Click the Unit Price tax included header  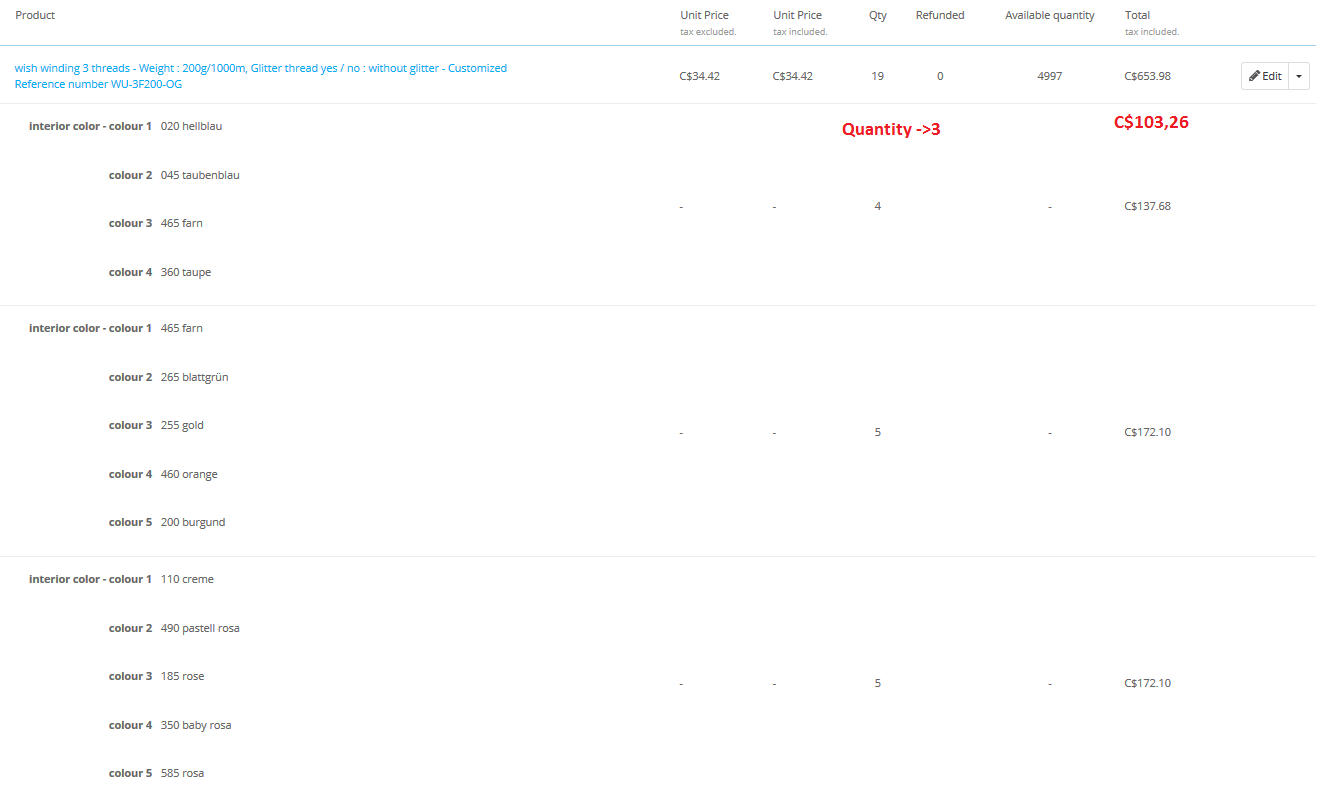pos(797,15)
